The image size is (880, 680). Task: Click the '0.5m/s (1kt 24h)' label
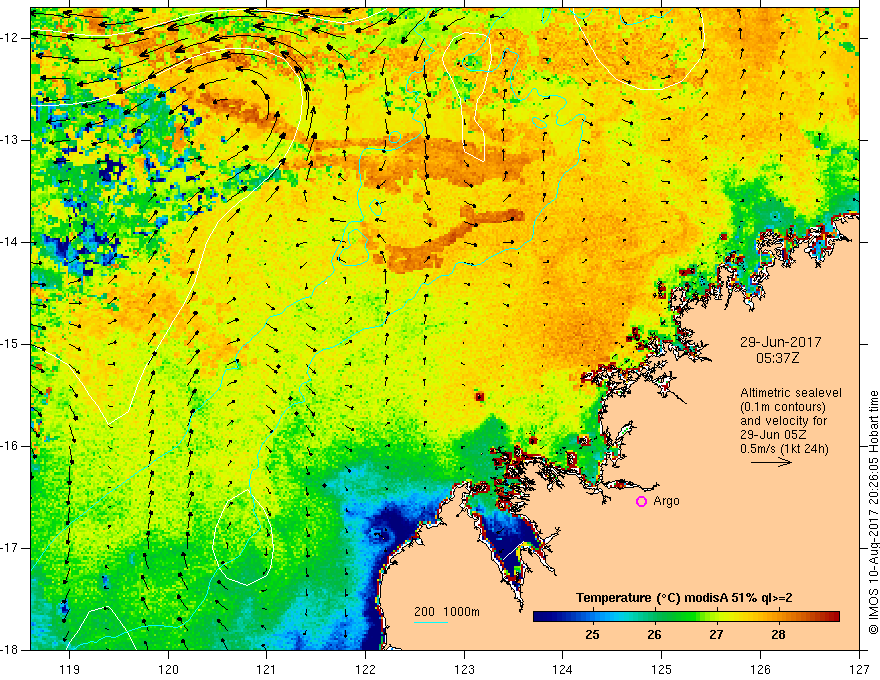pos(784,449)
